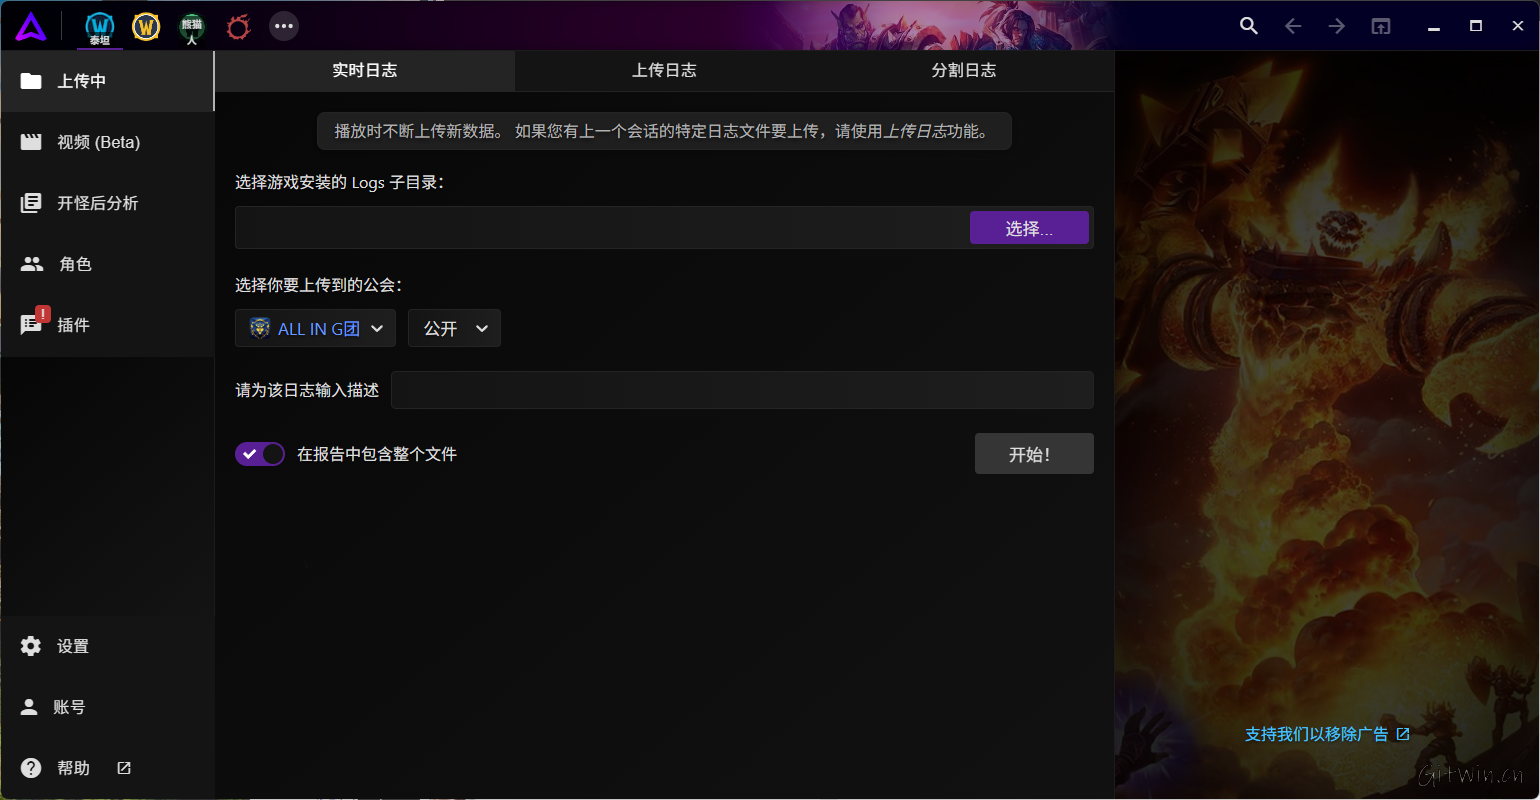Click the purple Archon logo icon
This screenshot has width=1540, height=800.
point(31,27)
